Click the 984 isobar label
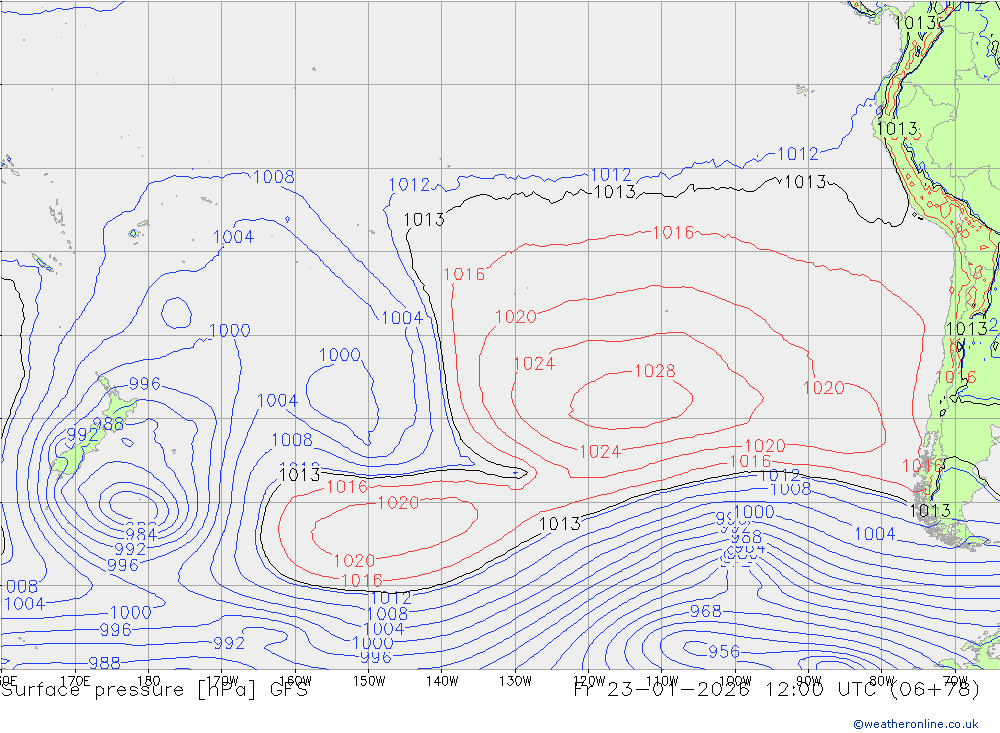This screenshot has width=1000, height=733. click(141, 535)
